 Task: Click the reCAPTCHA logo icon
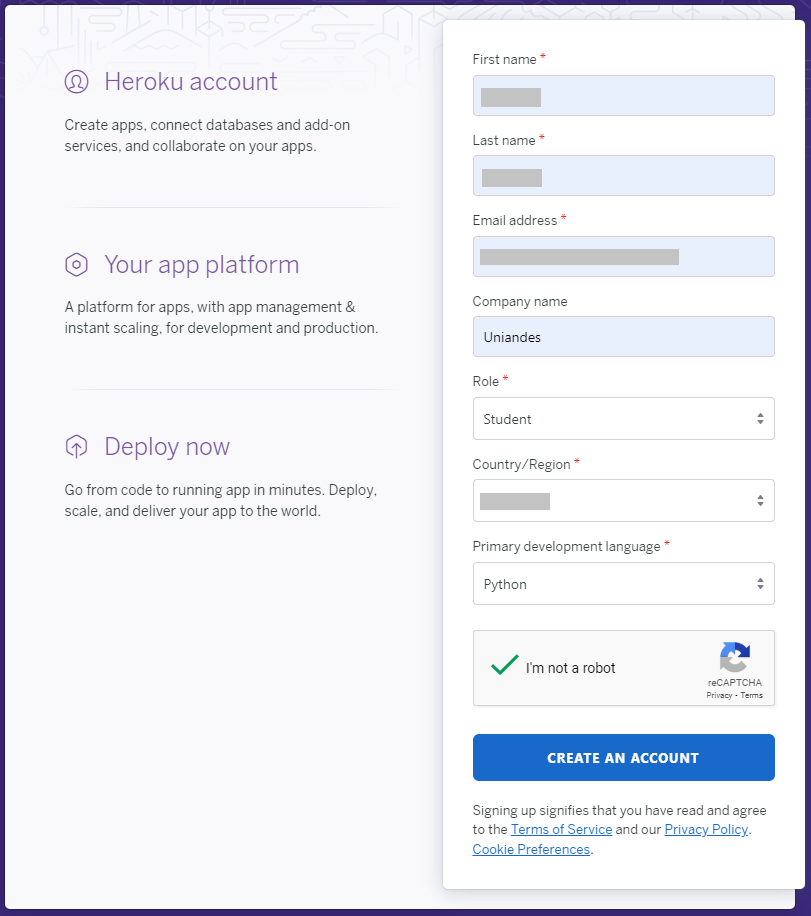point(735,657)
